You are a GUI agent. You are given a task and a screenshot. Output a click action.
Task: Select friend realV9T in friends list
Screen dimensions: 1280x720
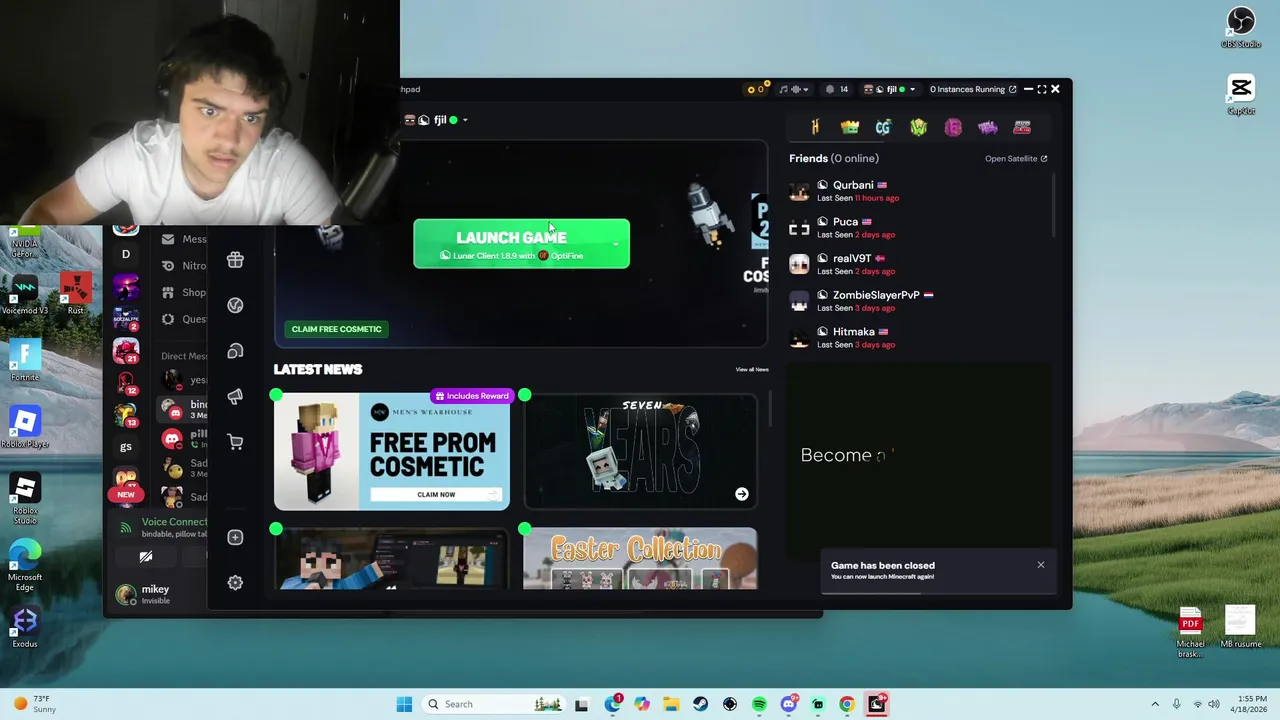[920, 264]
